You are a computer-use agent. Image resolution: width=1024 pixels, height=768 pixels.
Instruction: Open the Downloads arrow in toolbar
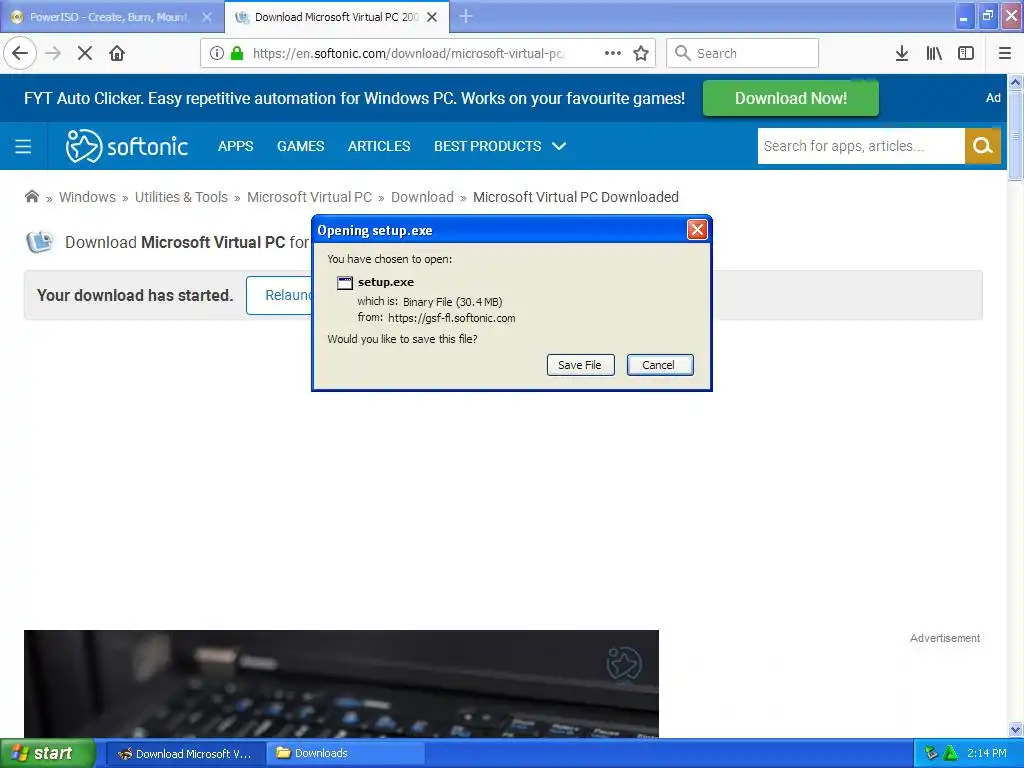pos(902,54)
